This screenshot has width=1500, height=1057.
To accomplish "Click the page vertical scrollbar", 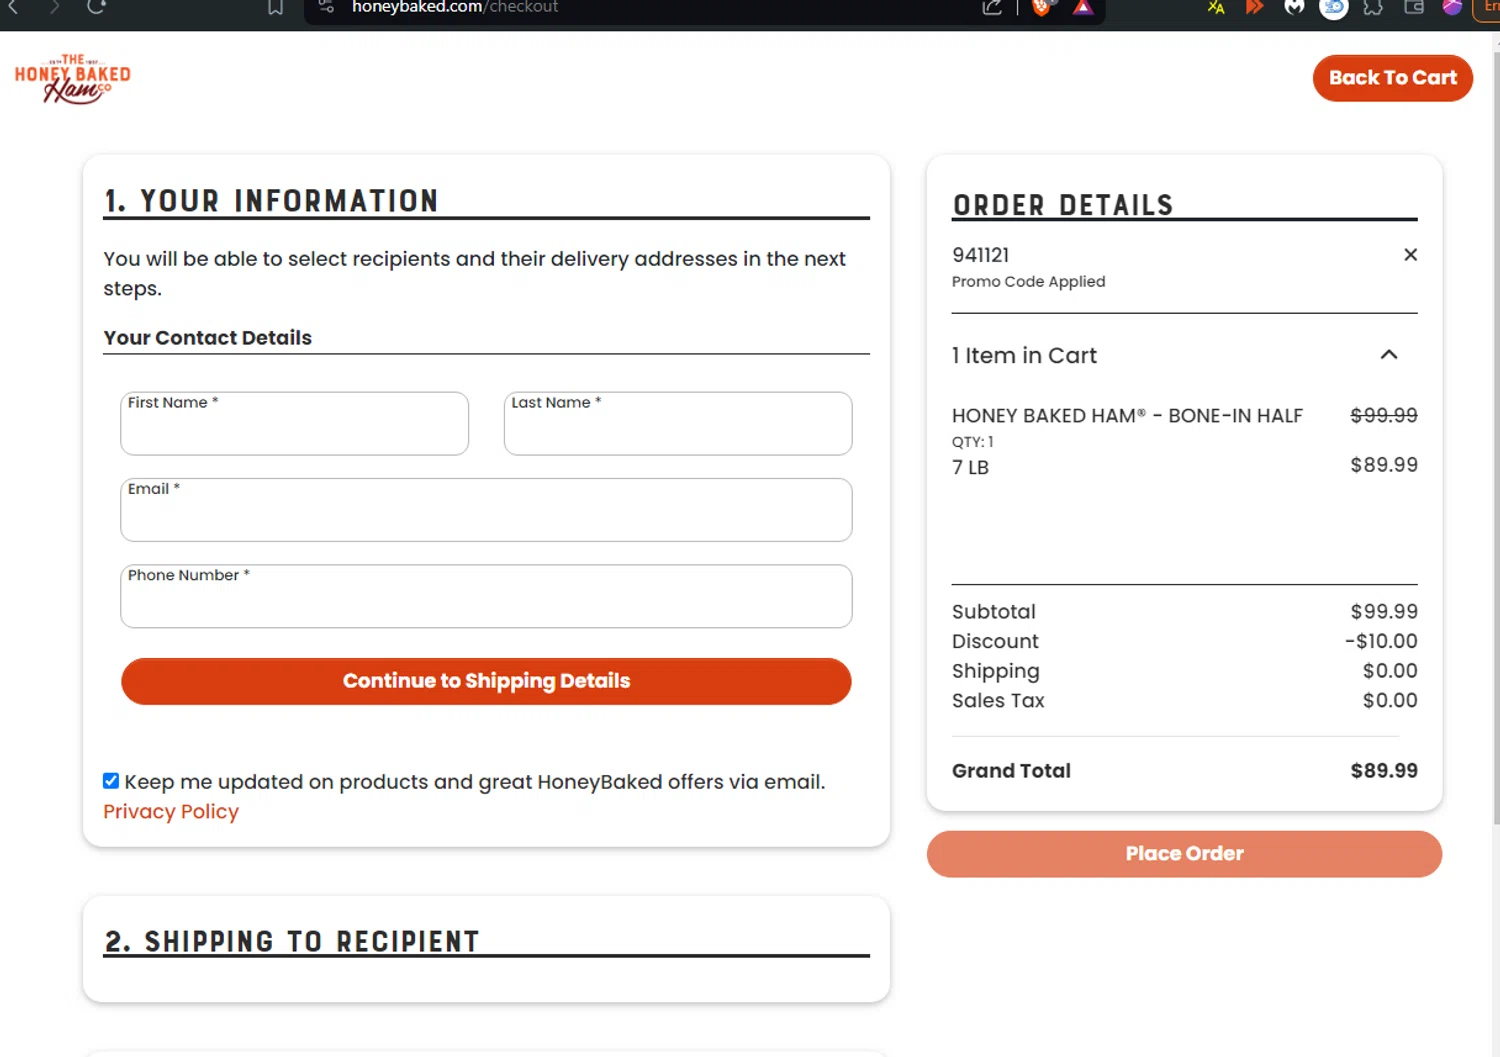I will pyautogui.click(x=1495, y=440).
